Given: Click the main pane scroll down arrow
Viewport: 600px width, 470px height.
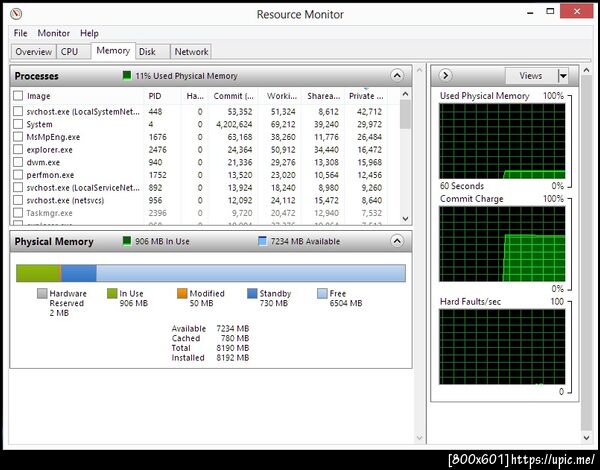Looking at the screenshot, I should (419, 437).
